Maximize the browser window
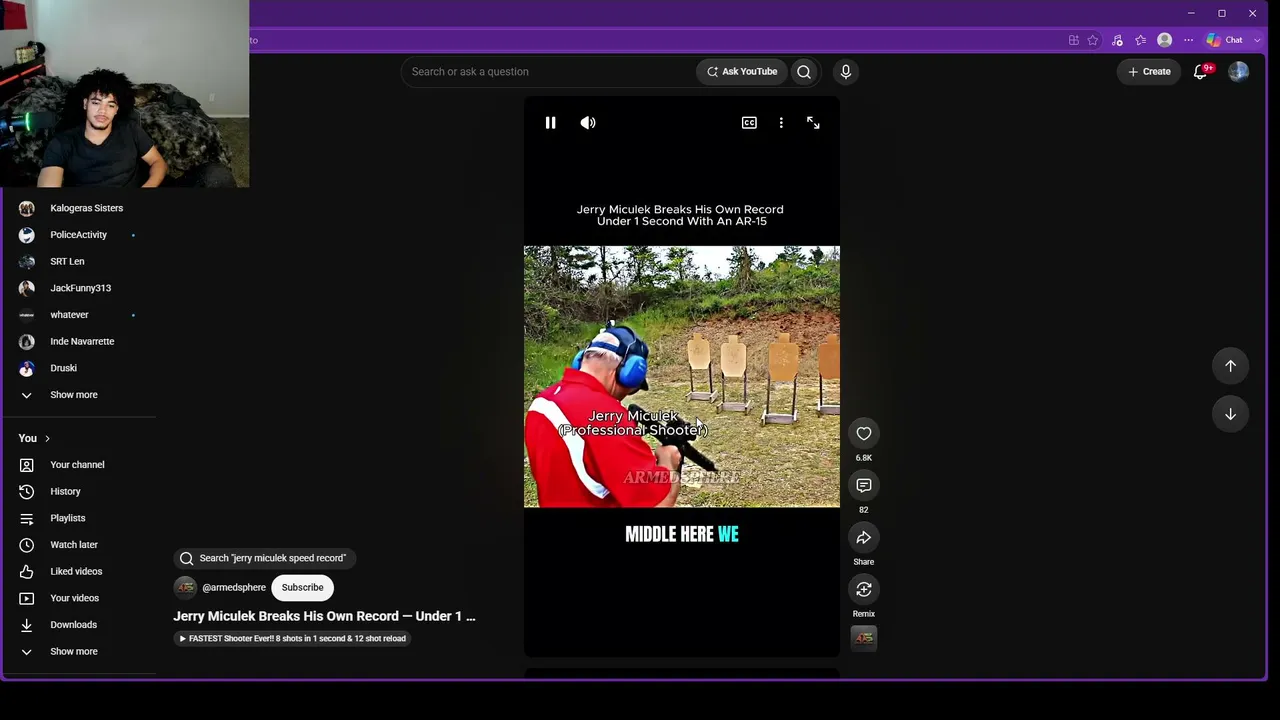Viewport: 1280px width, 720px height. pyautogui.click(x=1222, y=13)
